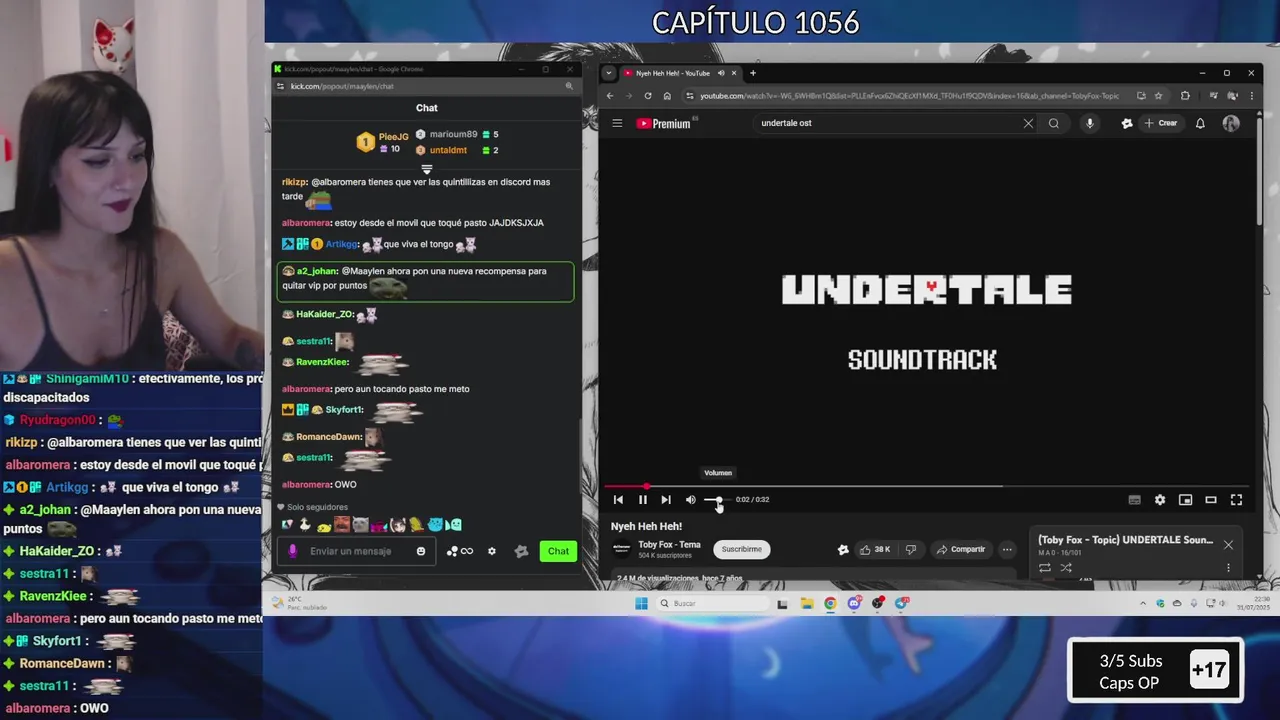
Task: Send message with green Chat button
Action: point(558,551)
